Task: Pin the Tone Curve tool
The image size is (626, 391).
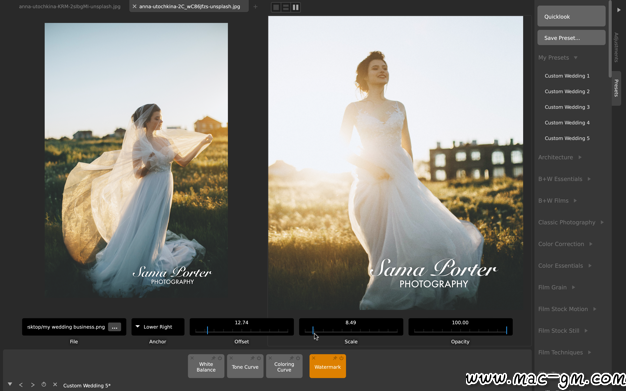Action: 252,358
